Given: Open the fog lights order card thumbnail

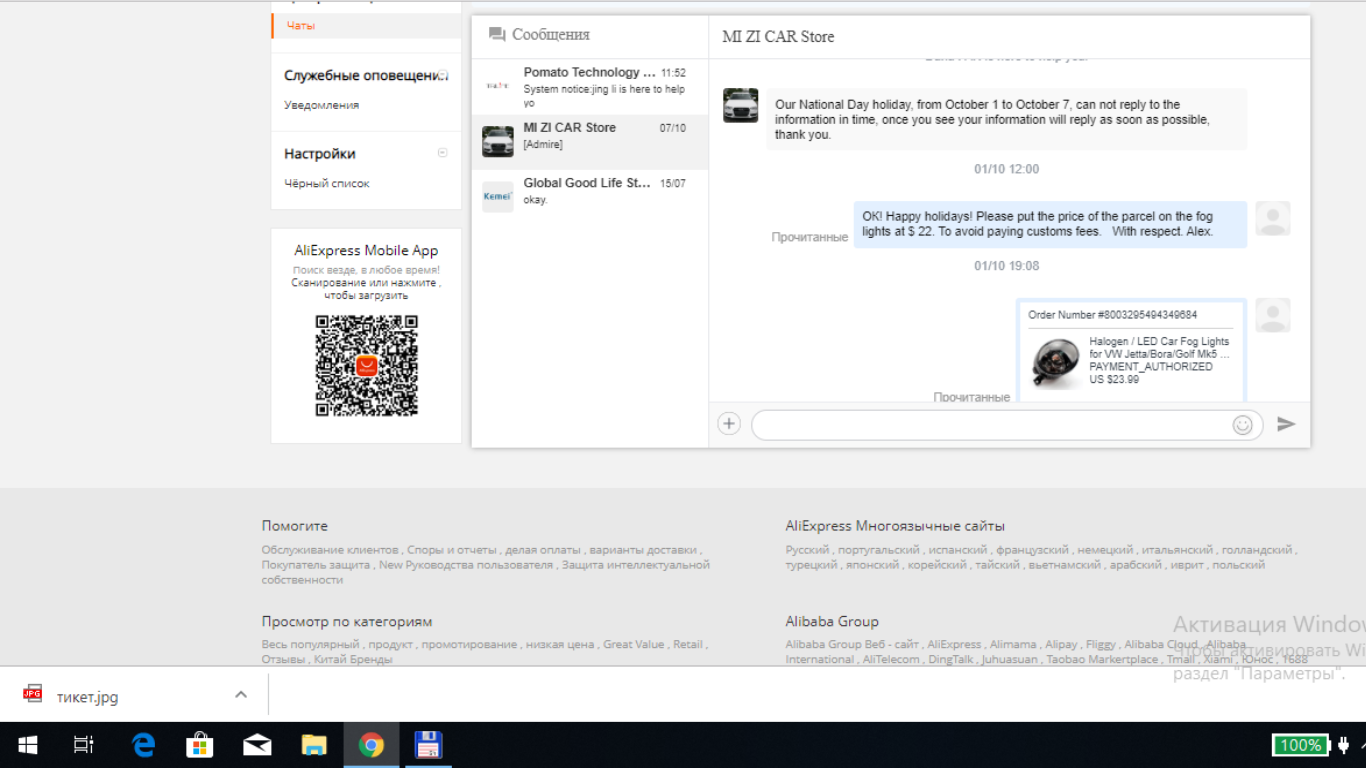Looking at the screenshot, I should tap(1054, 363).
